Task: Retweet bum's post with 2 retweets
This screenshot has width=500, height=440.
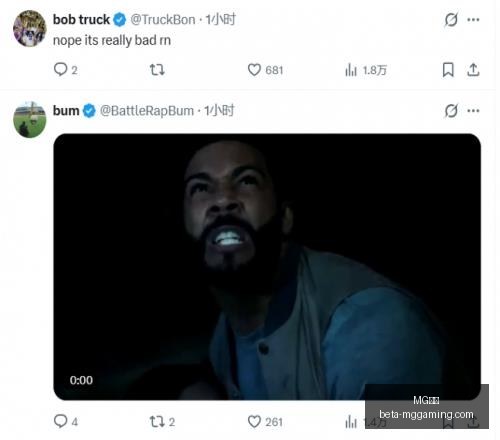Action: (x=162, y=422)
